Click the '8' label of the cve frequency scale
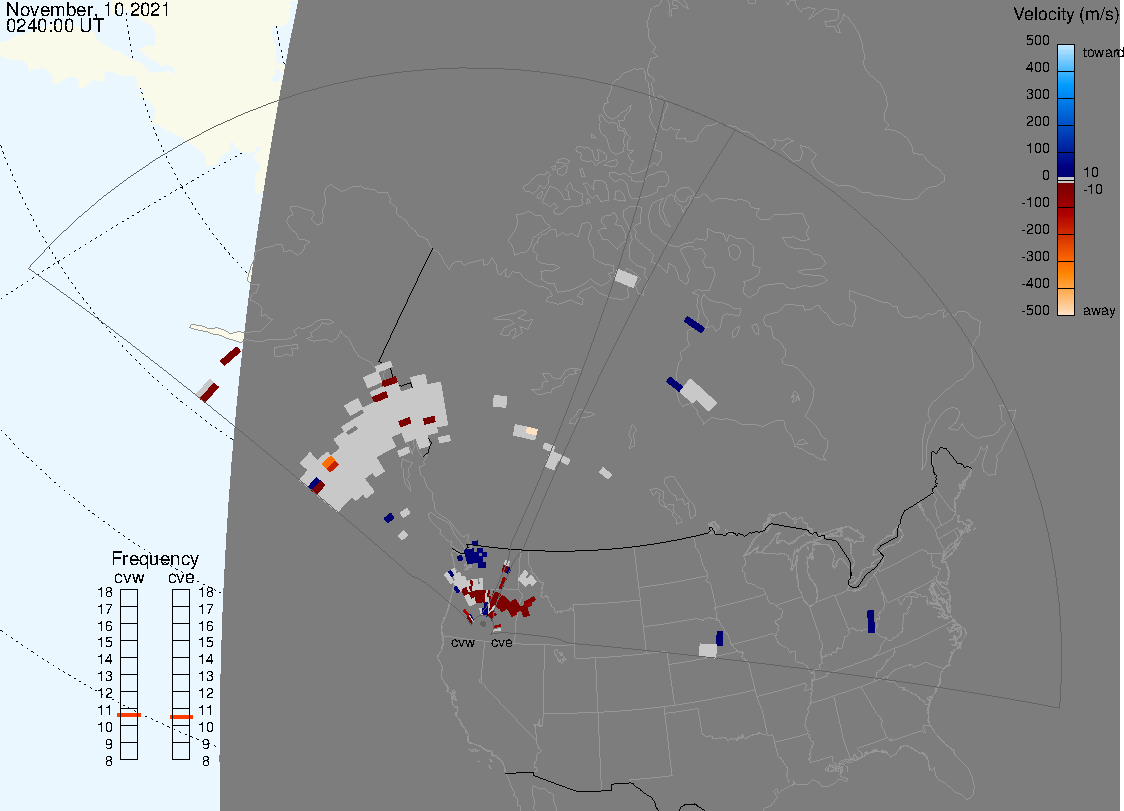Screen dimensions: 1124x811 pos(206,762)
